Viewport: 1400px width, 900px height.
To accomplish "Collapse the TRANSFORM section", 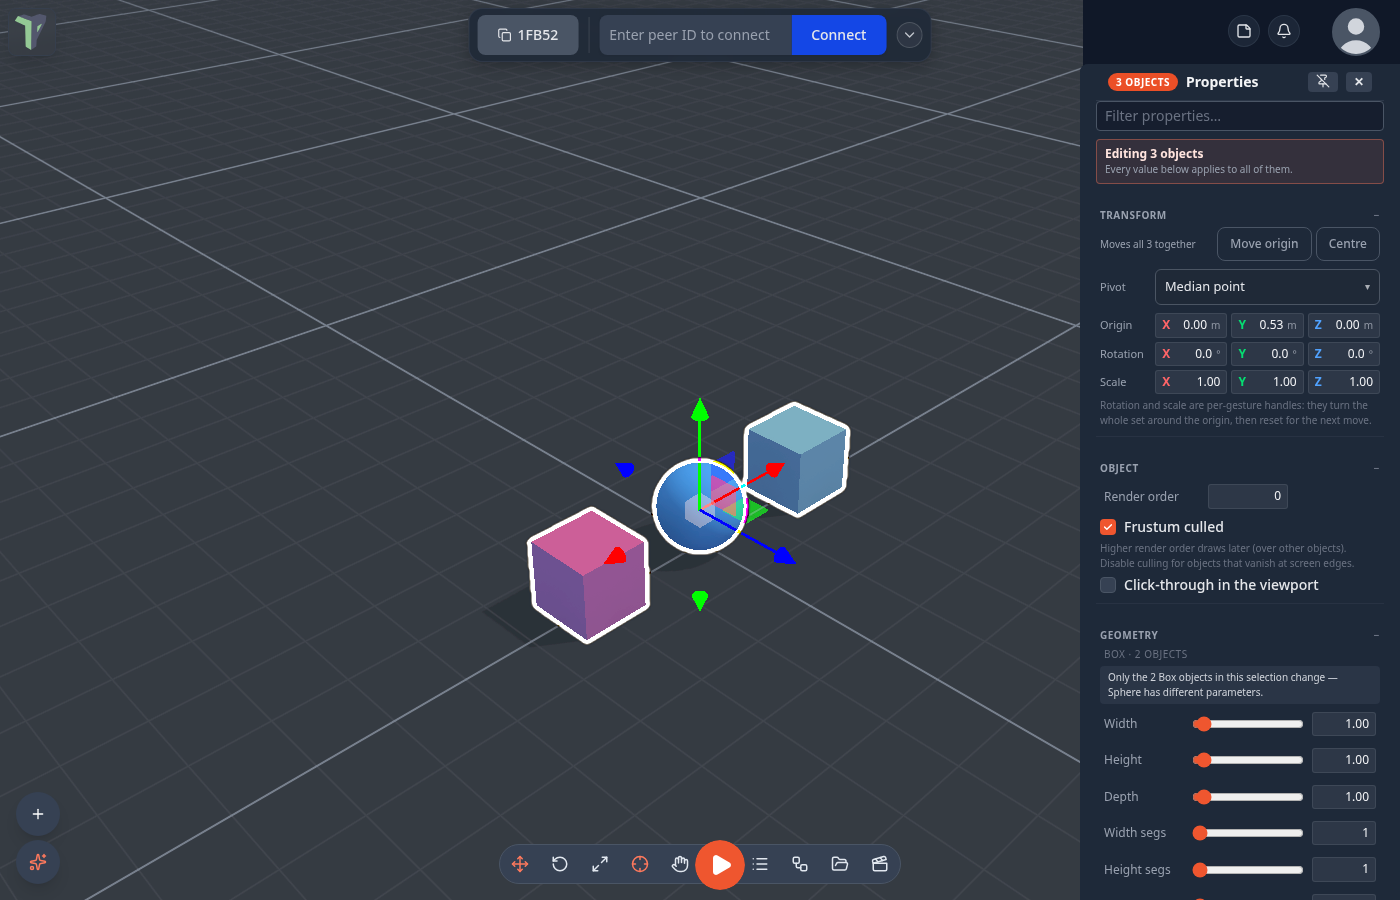I will 1376,215.
